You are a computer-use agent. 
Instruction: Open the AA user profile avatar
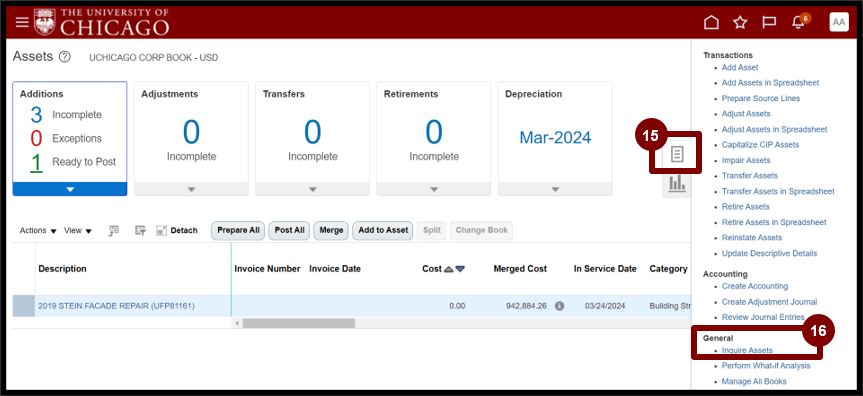[839, 23]
